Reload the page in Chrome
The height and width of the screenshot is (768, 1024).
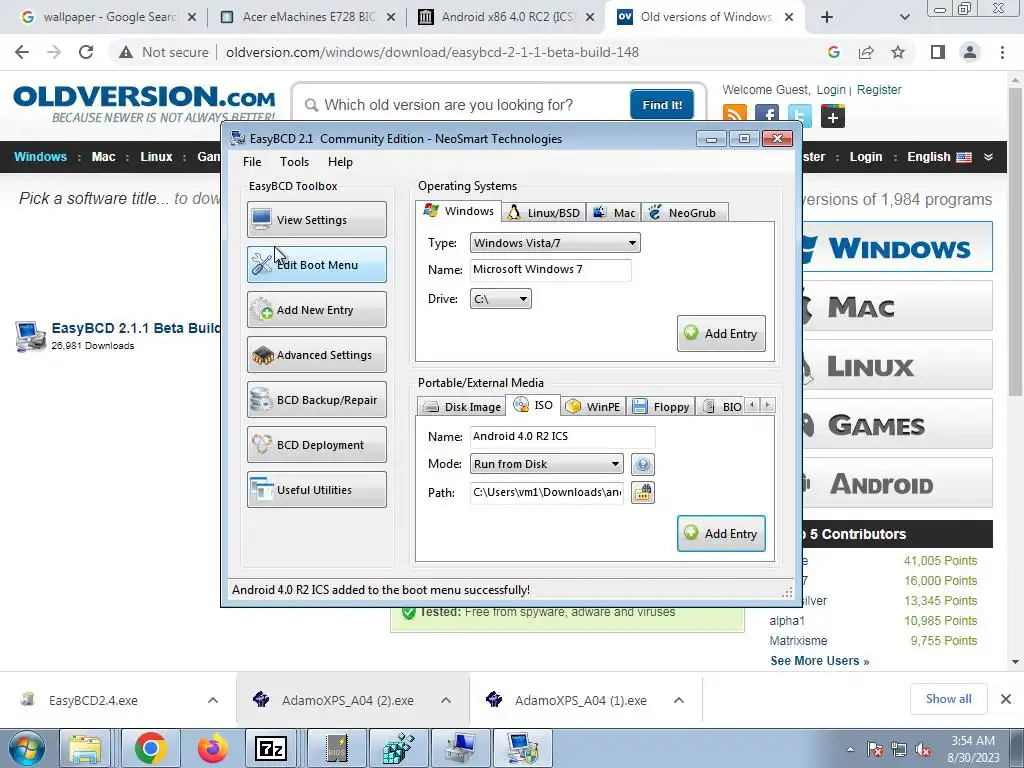click(86, 52)
